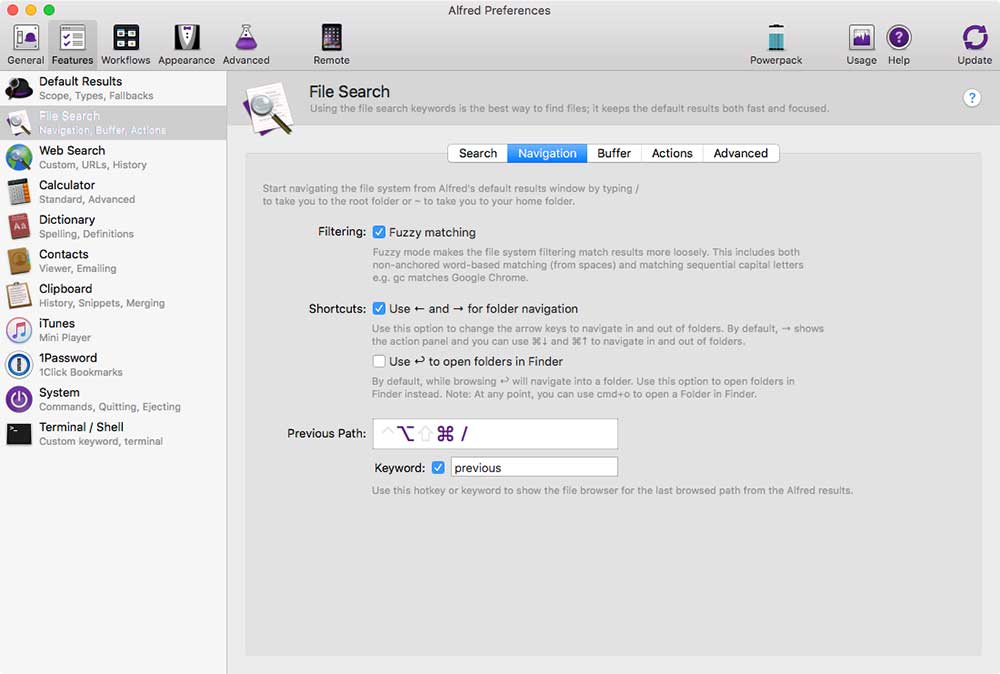
Task: Enable opening folders in Finder with return
Action: tap(379, 361)
